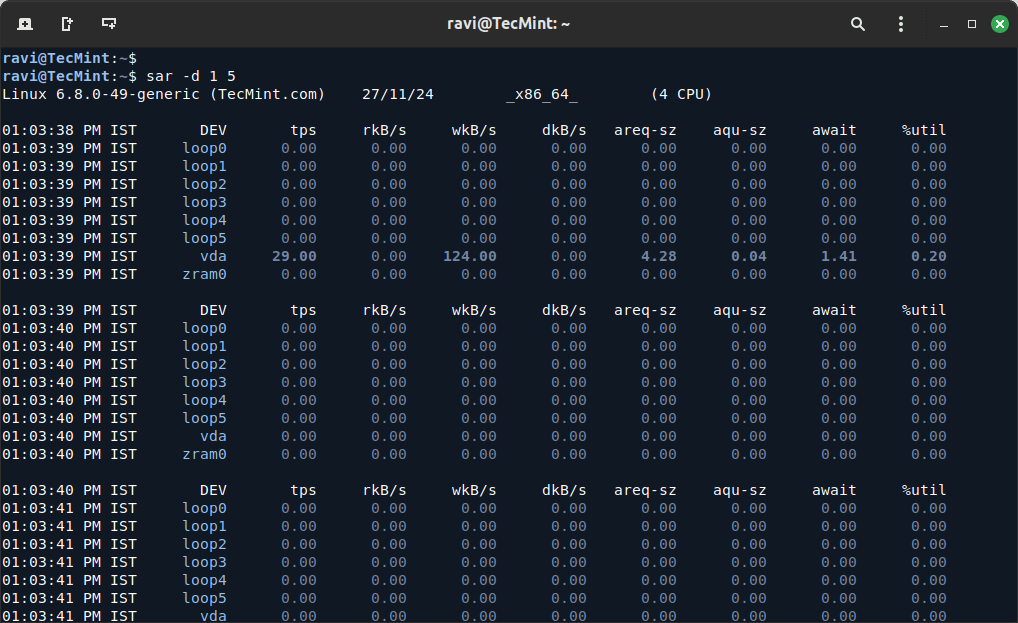Click the second split-terminal icon in header
1018x623 pixels.
66,23
